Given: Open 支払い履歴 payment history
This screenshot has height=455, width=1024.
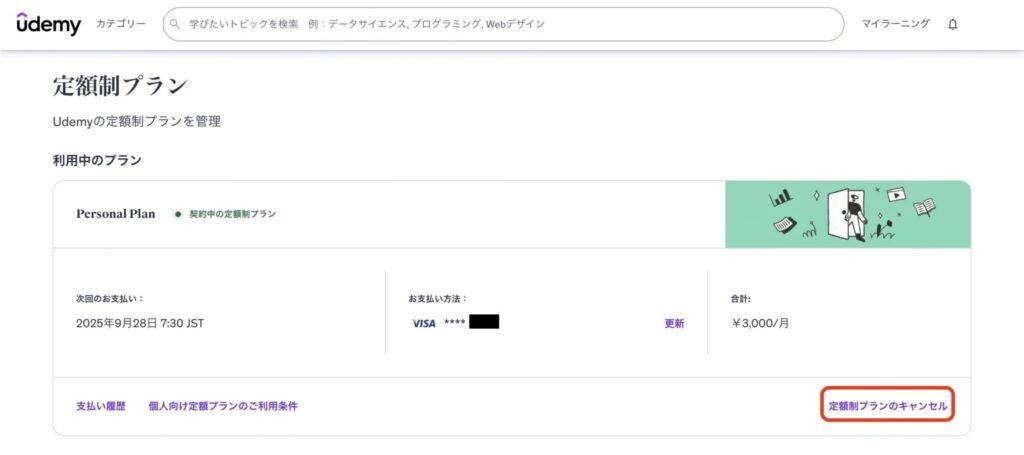Looking at the screenshot, I should [x=101, y=406].
